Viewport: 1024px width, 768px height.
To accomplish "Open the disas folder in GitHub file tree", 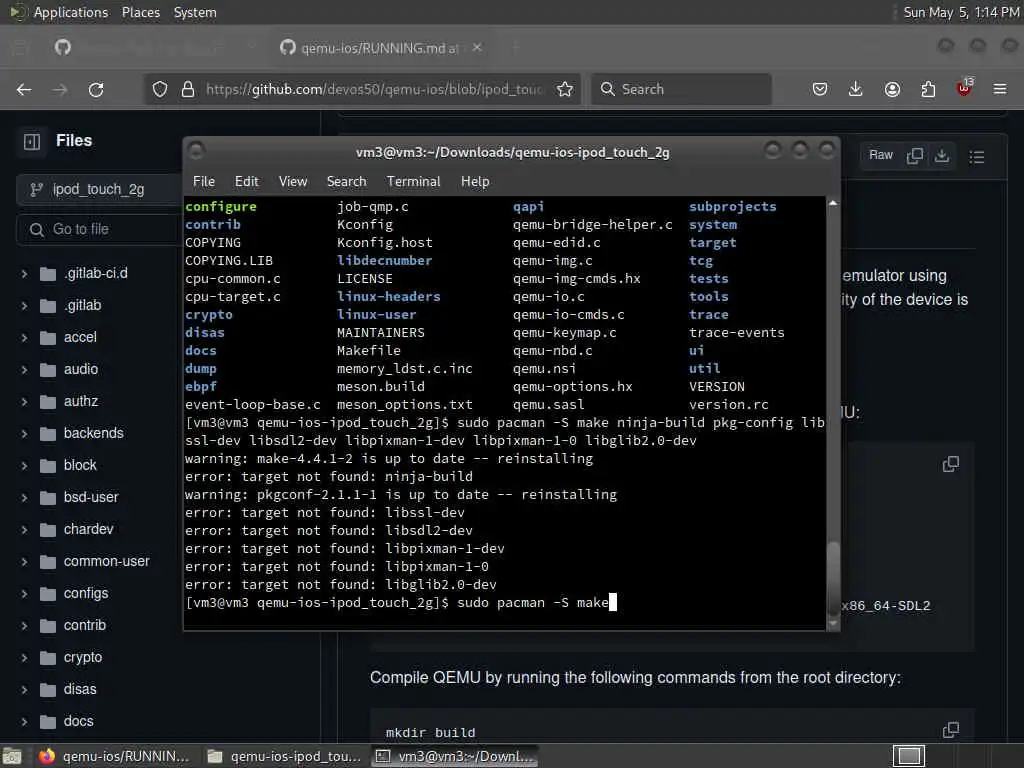I will [x=80, y=689].
